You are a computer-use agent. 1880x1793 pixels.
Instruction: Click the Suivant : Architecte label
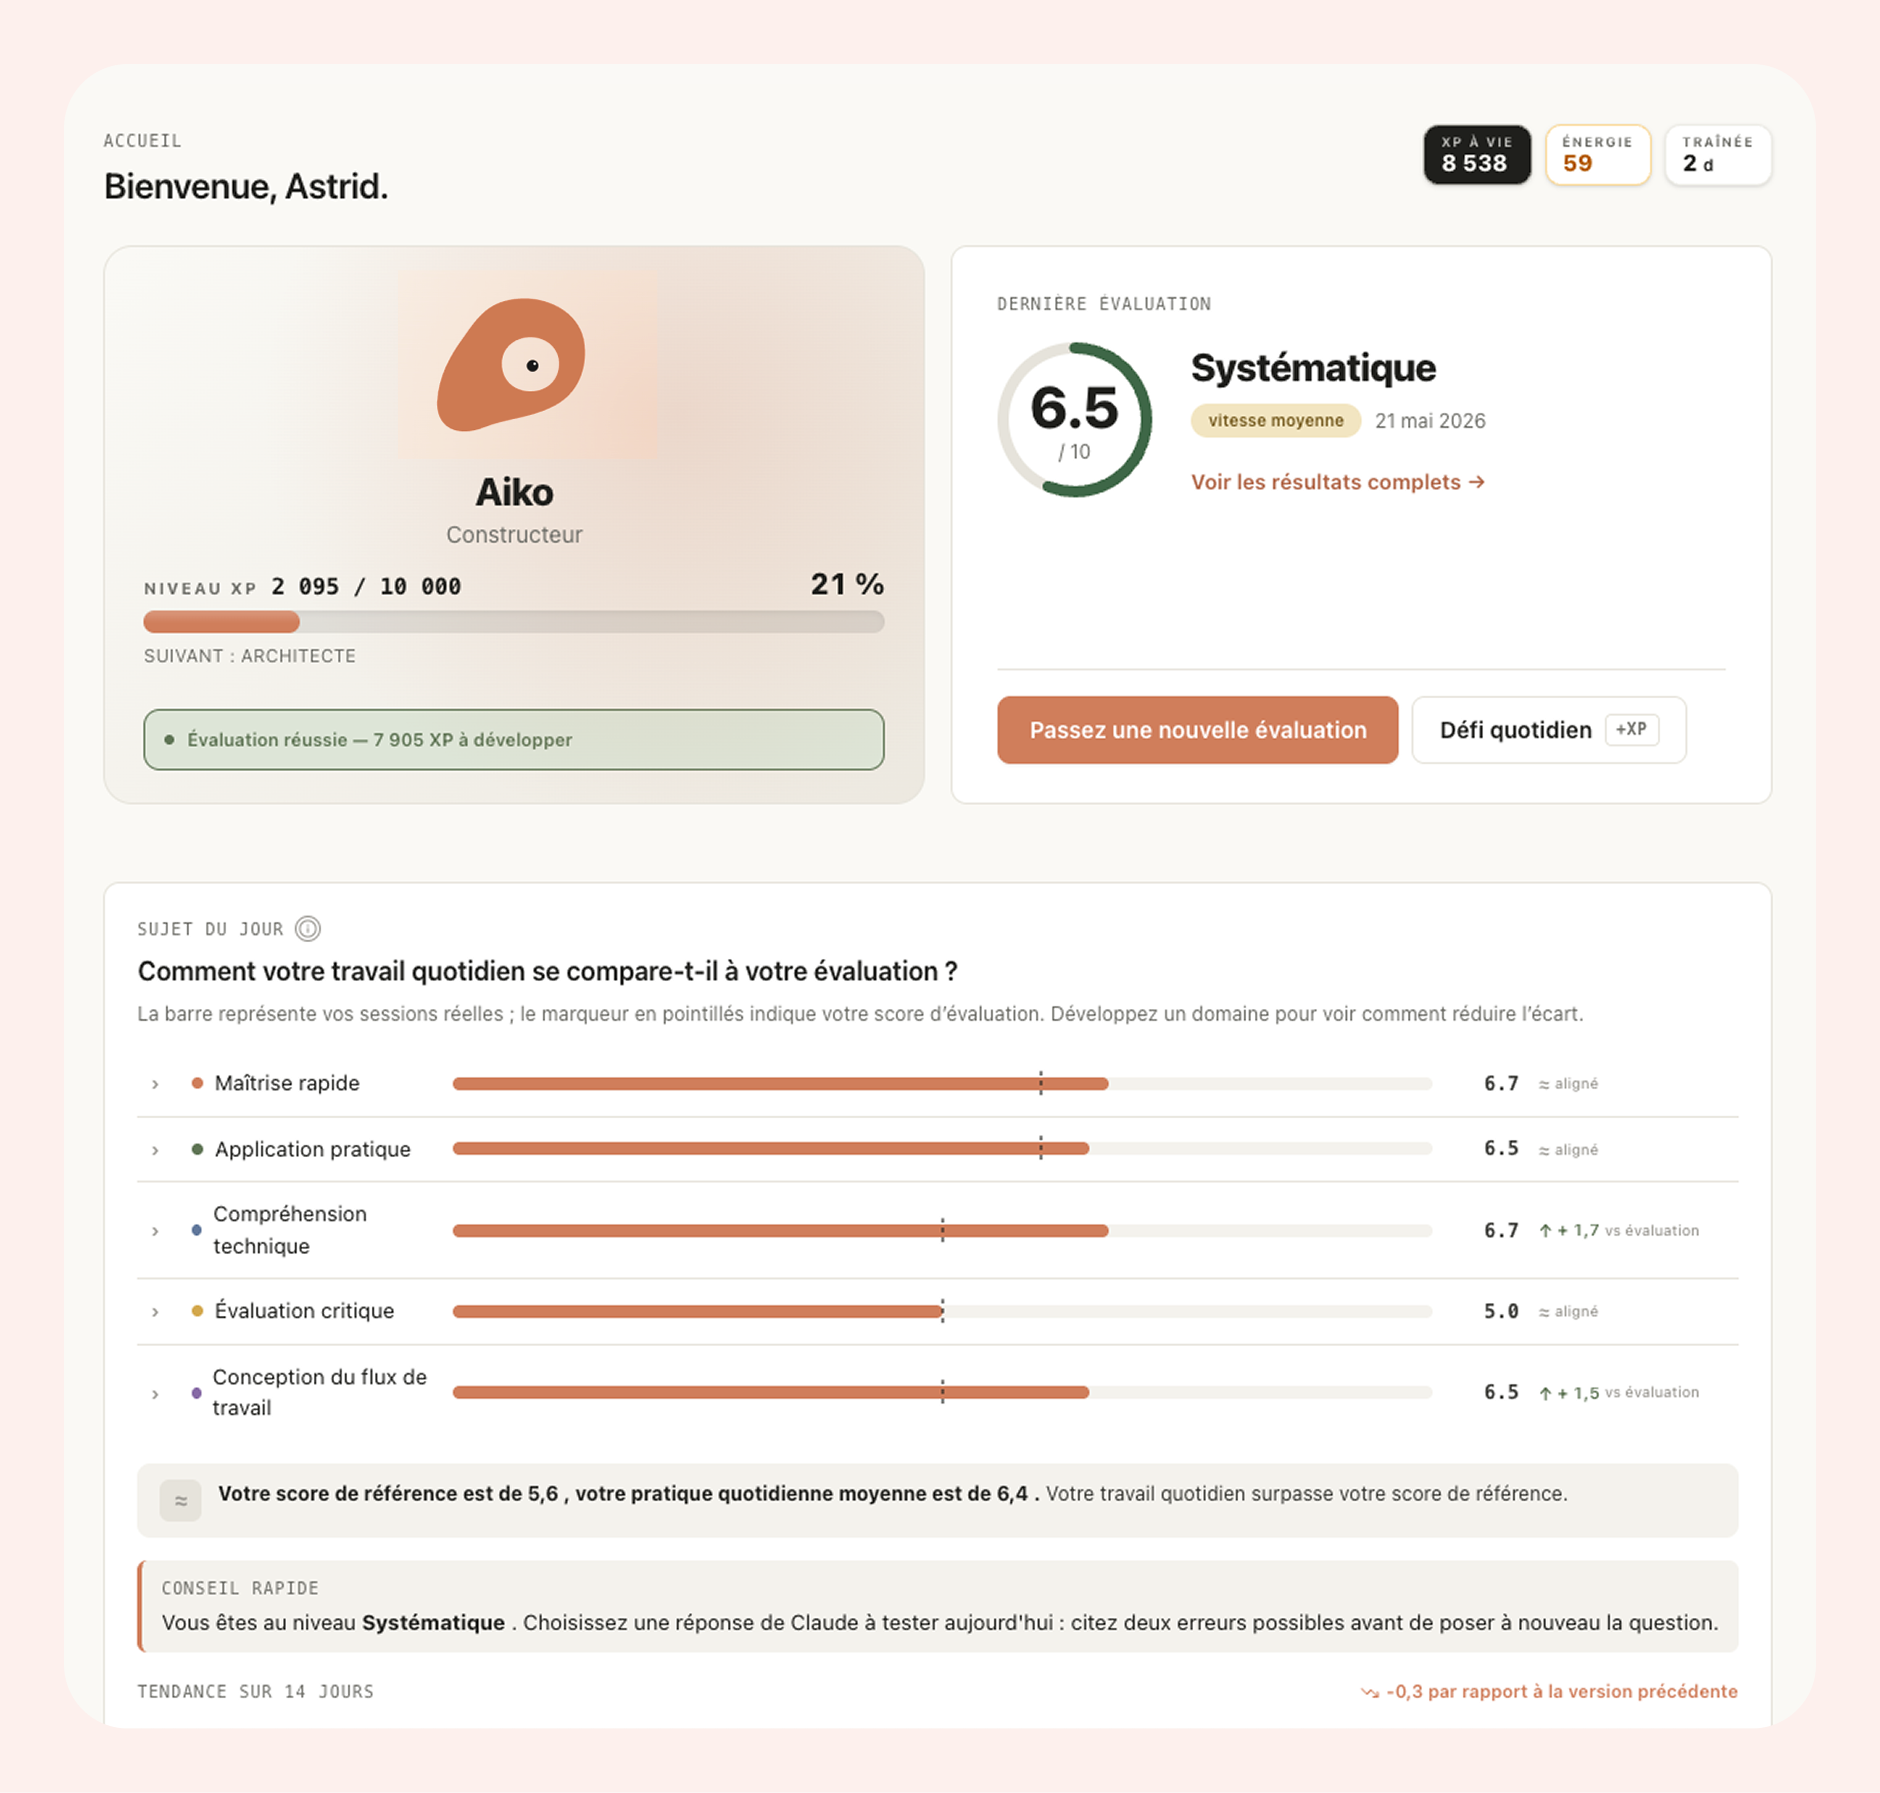tap(250, 656)
